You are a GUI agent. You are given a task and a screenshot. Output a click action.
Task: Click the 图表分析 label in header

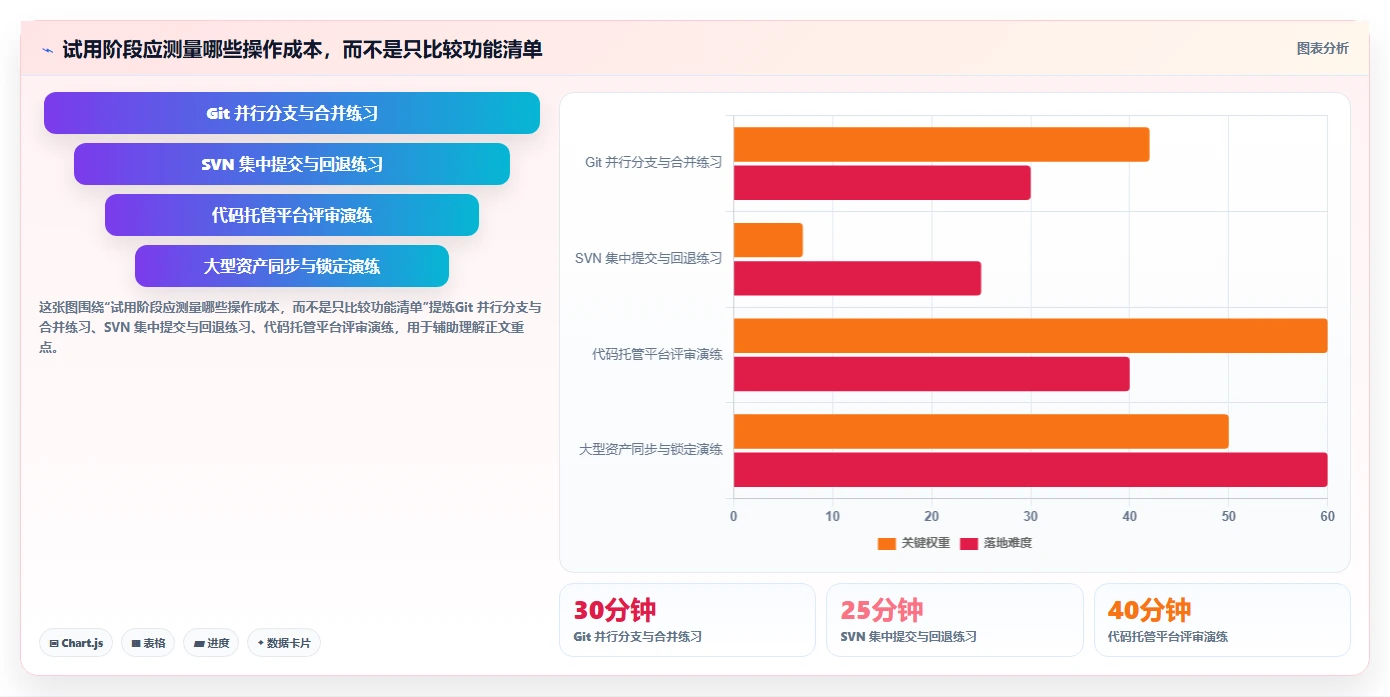click(x=1322, y=49)
